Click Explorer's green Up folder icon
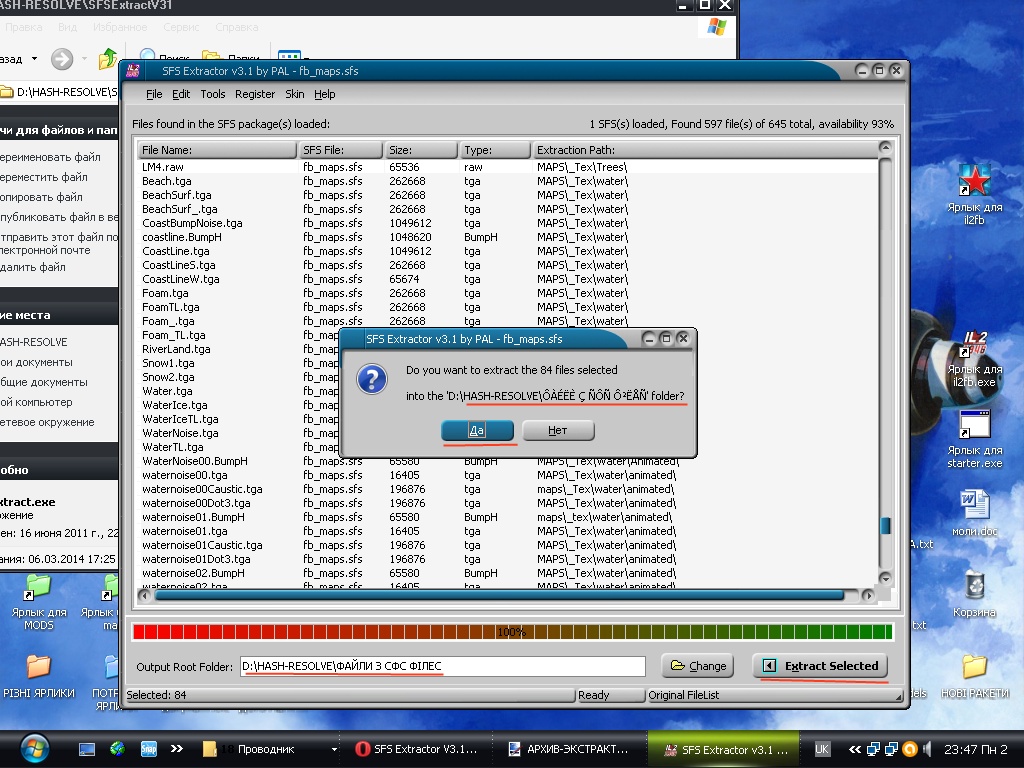Viewport: 1024px width, 768px height. [x=107, y=59]
